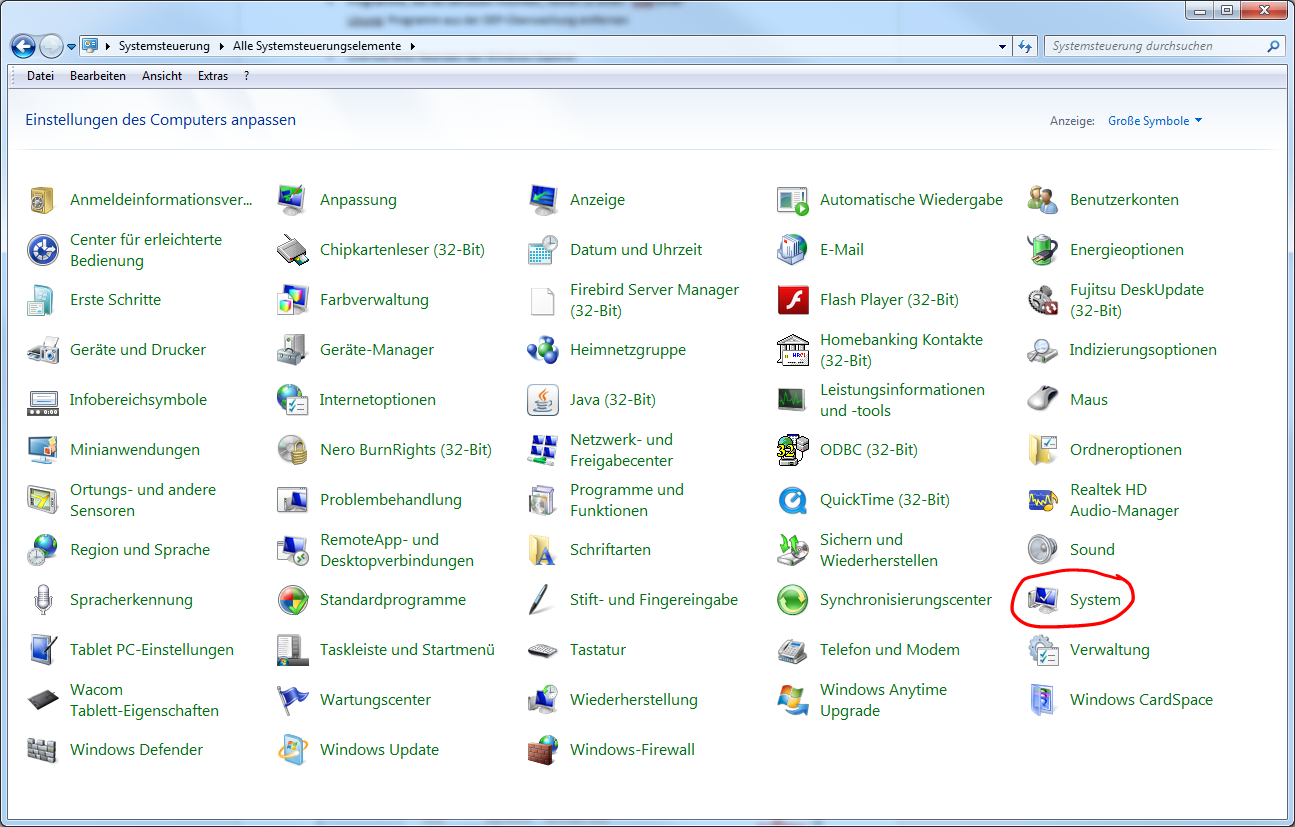Click the Back navigation button
Screen dimensions: 1295x827
click(23, 46)
